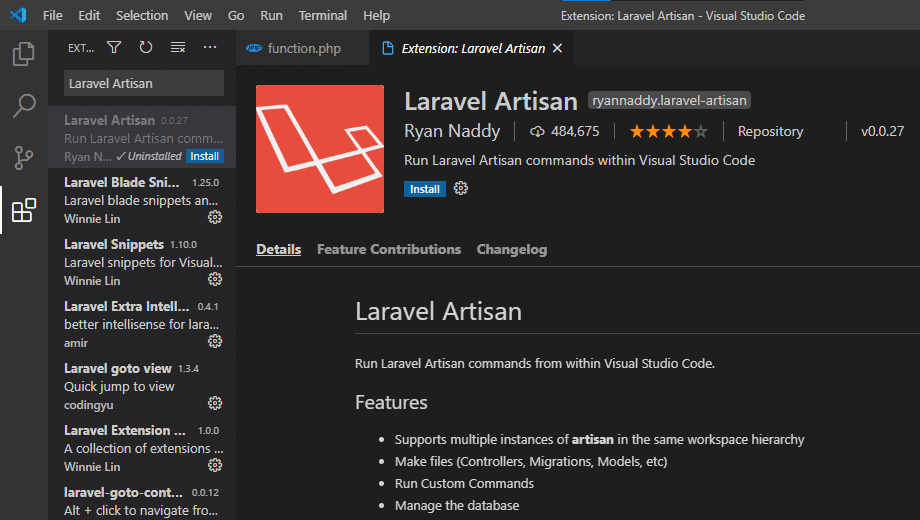This screenshot has height=520, width=920.
Task: Switch to the Feature Contributions tab
Action: 388,250
